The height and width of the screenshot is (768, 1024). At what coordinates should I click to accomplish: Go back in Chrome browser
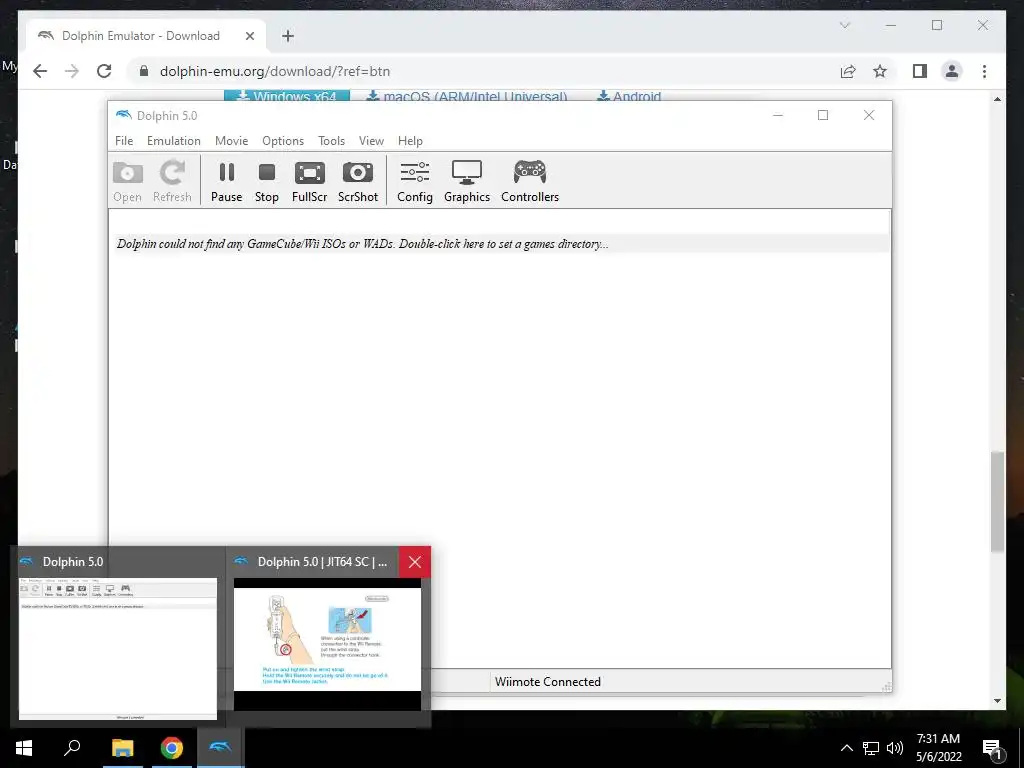[x=40, y=71]
